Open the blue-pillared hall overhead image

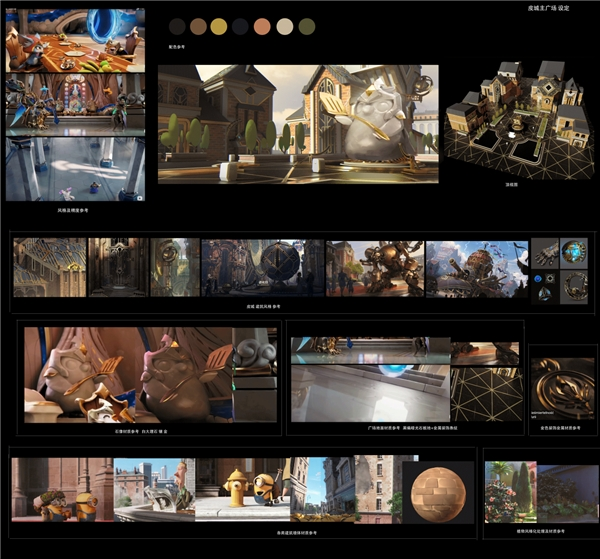pos(75,169)
